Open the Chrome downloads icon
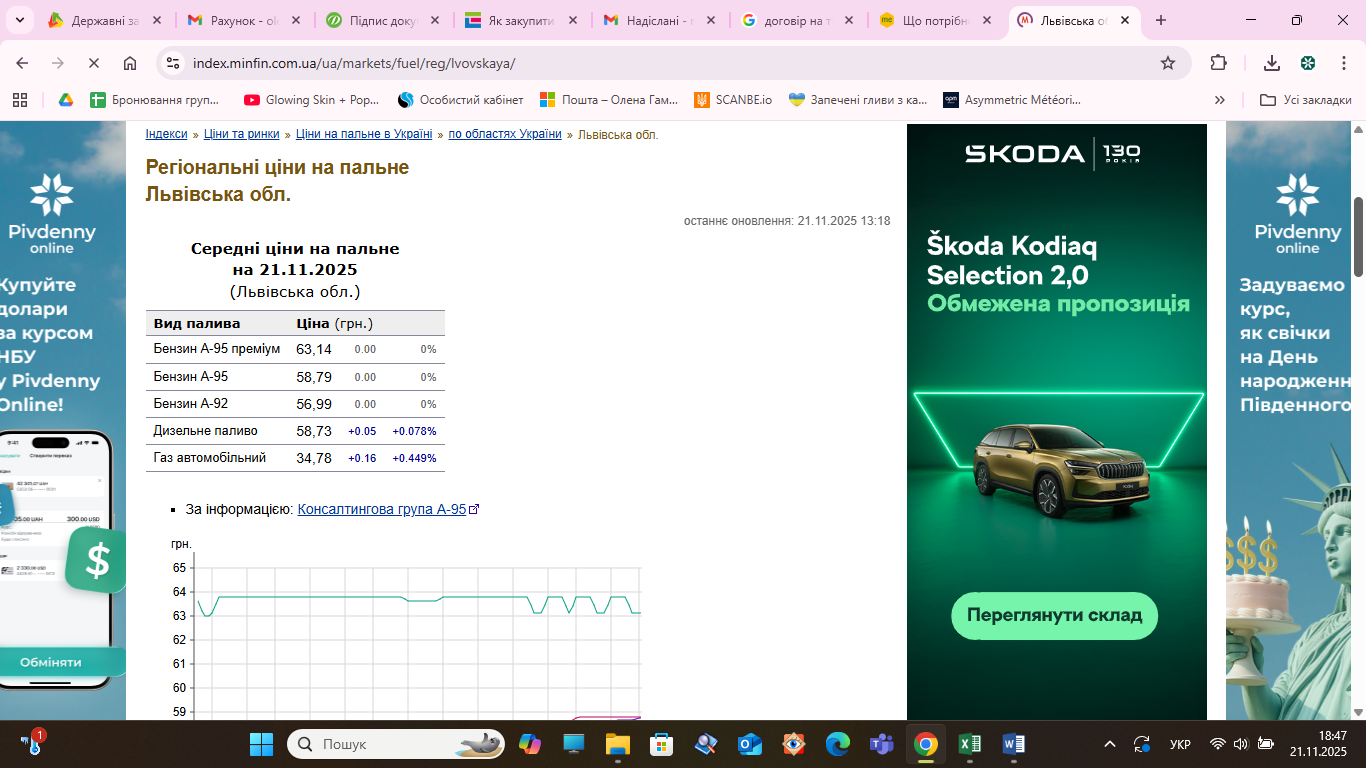 1271,63
